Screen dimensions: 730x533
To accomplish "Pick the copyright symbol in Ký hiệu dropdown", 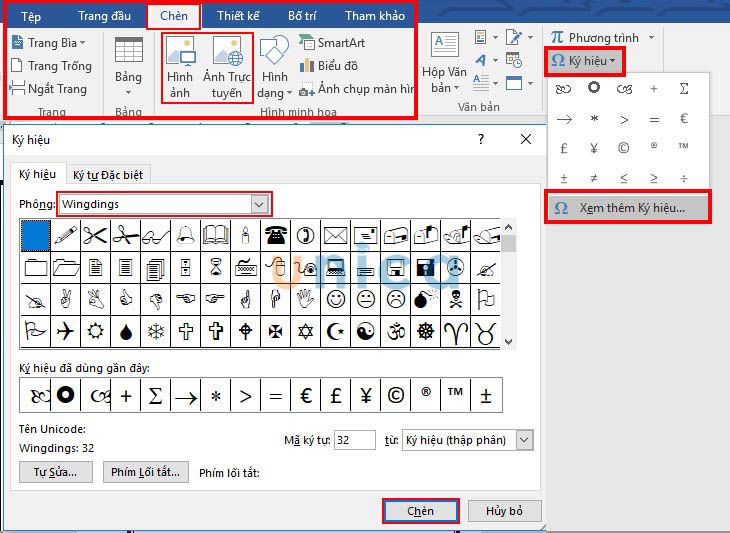I will click(623, 148).
